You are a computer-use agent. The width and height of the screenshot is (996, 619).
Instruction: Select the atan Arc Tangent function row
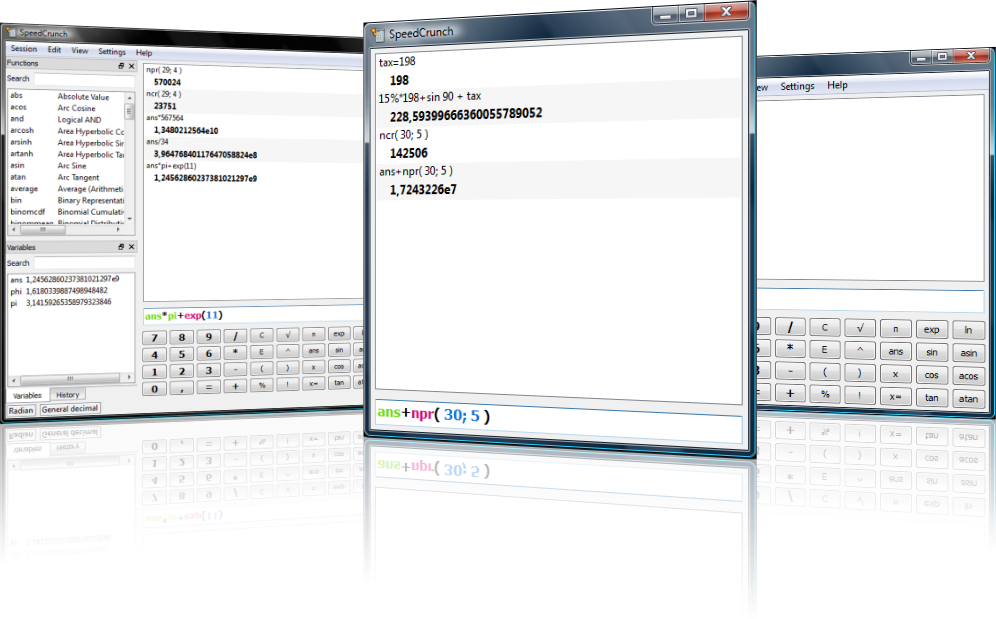pos(66,177)
